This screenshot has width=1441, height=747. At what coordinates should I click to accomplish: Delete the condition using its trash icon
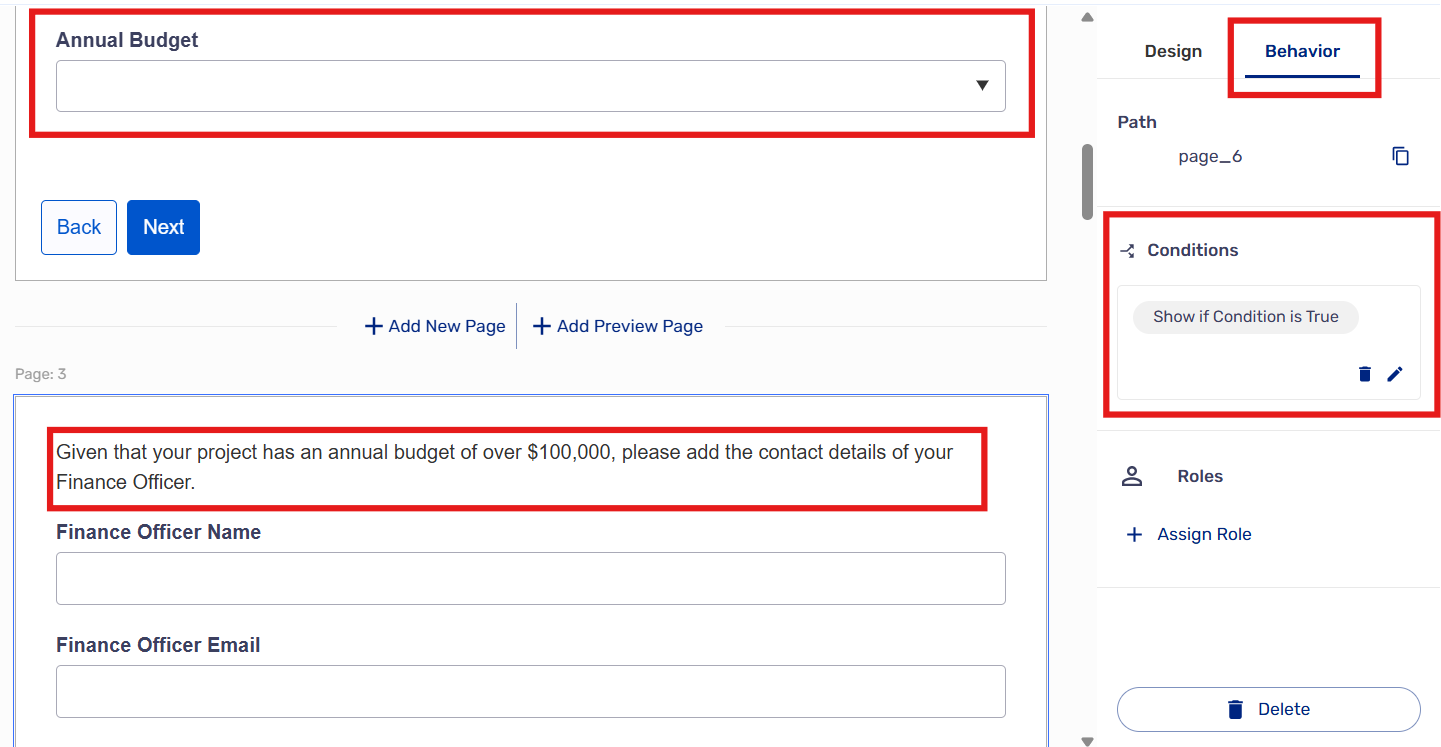click(1364, 374)
